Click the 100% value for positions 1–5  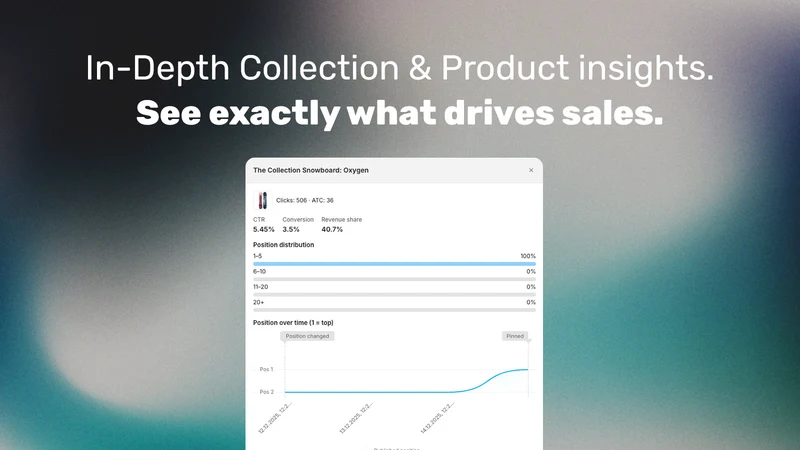(x=528, y=256)
